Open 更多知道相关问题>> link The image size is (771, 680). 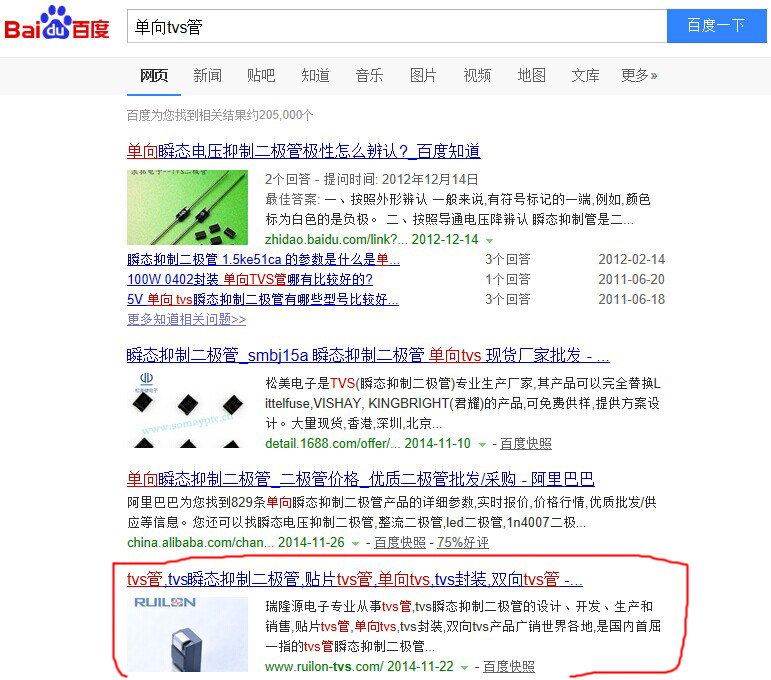coord(186,320)
